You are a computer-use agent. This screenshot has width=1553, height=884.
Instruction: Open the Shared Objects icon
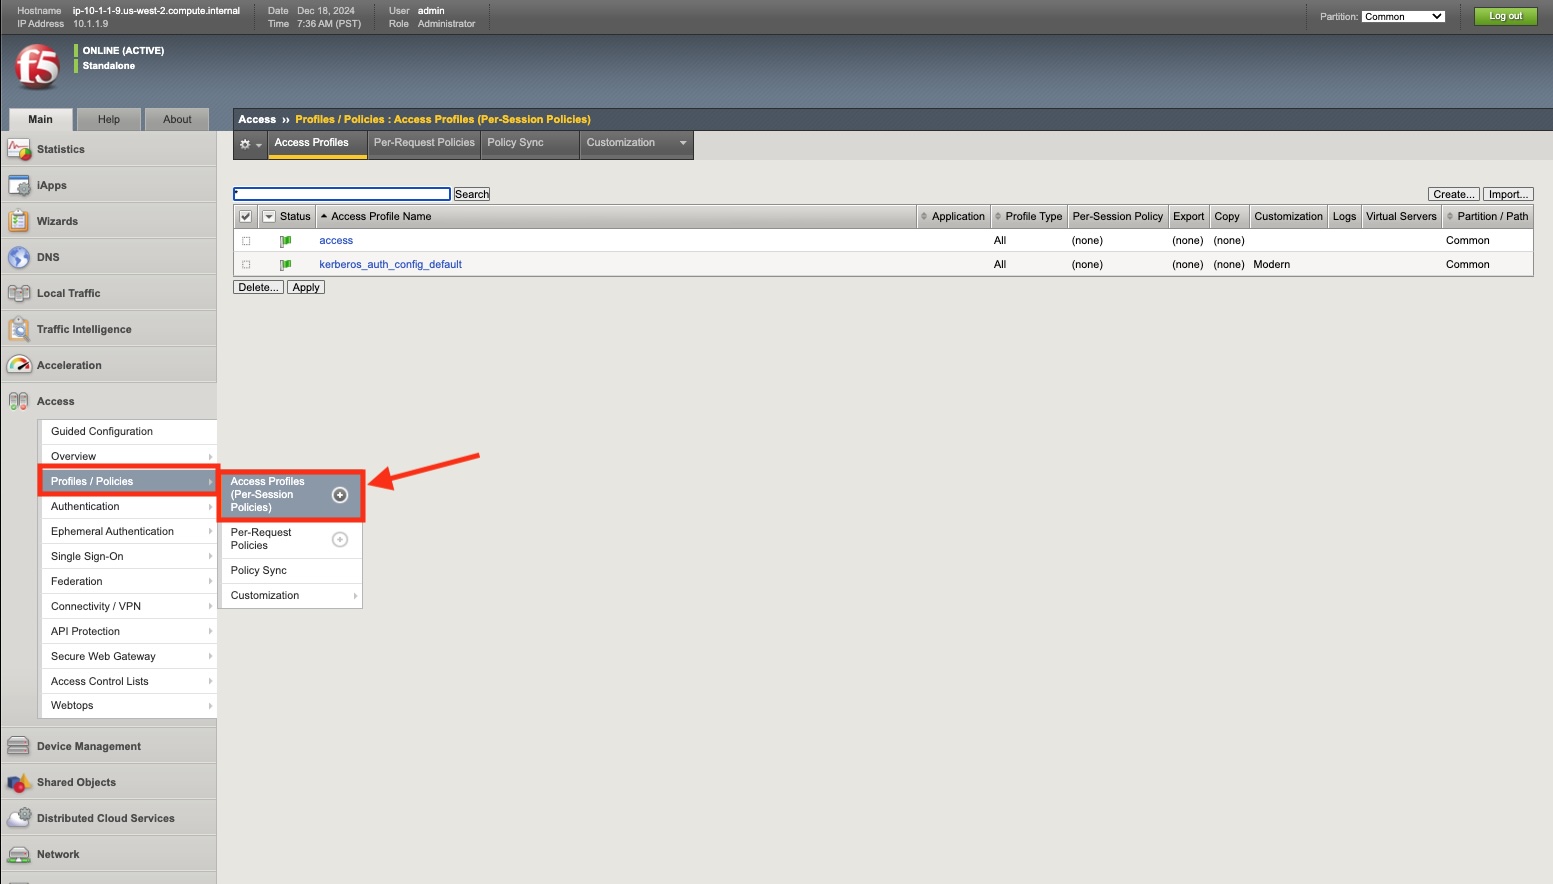pyautogui.click(x=19, y=783)
